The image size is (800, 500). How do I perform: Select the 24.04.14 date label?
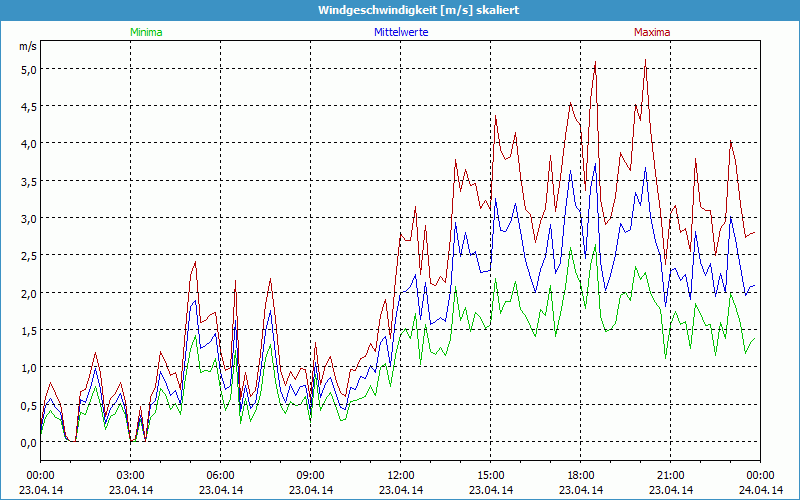[760, 490]
